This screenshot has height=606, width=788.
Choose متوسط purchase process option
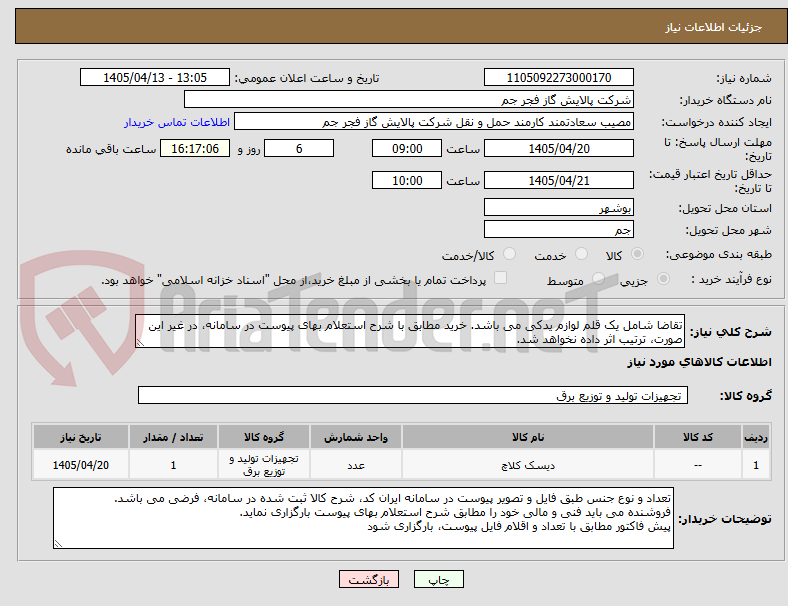point(598,279)
